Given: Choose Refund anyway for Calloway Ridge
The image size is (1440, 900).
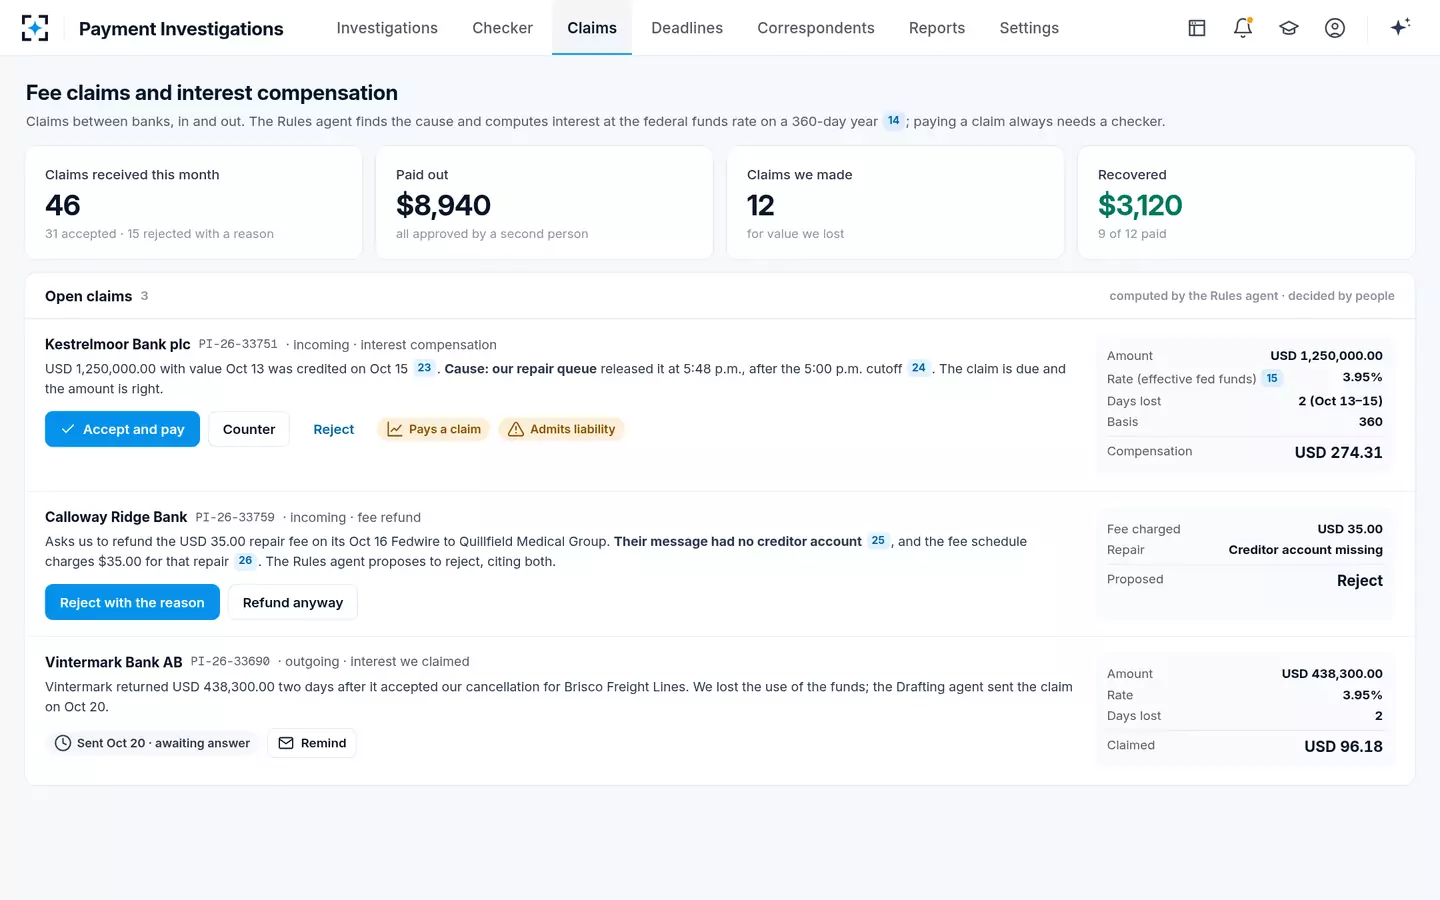Looking at the screenshot, I should pos(293,602).
